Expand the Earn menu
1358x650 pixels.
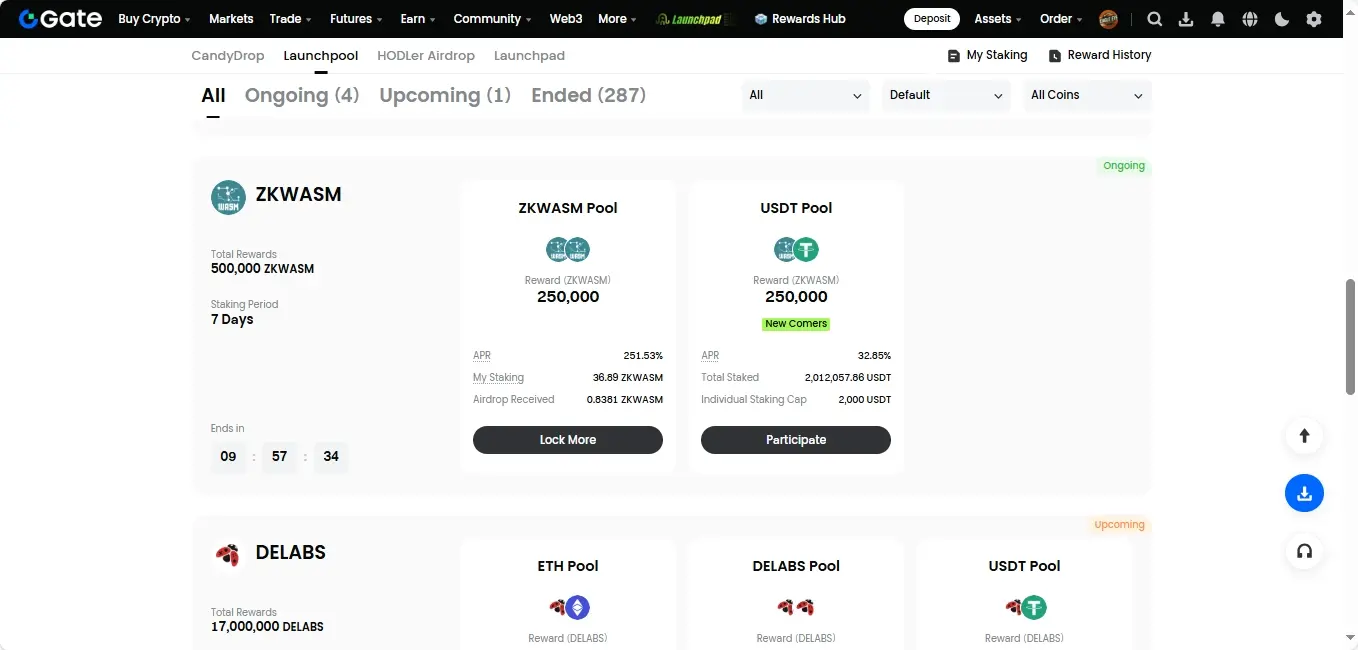click(418, 19)
